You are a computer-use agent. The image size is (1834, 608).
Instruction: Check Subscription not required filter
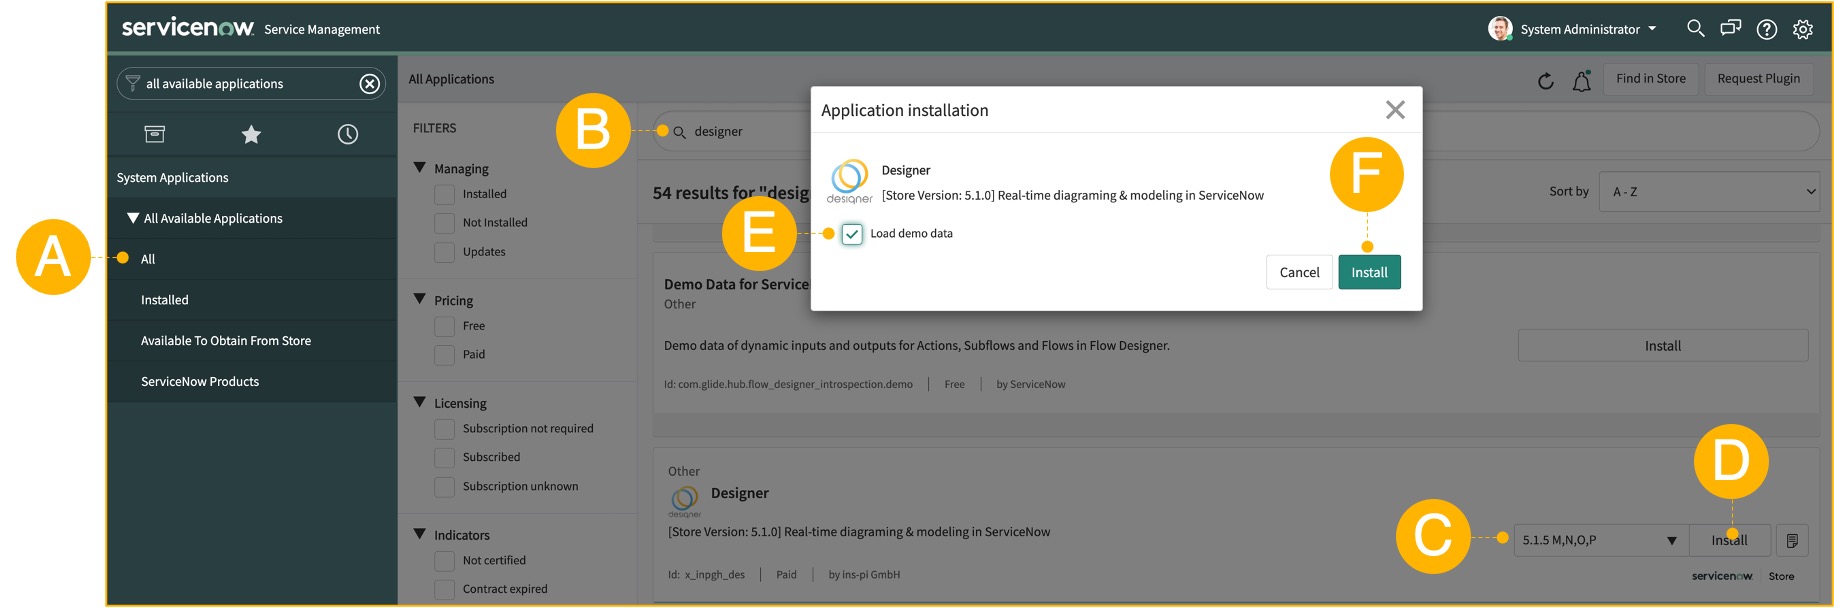444,429
